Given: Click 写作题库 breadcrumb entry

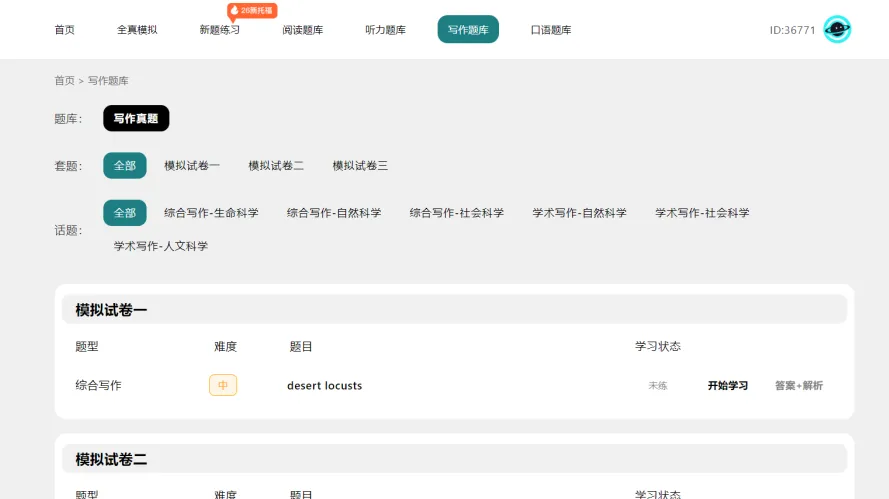Looking at the screenshot, I should 108,81.
